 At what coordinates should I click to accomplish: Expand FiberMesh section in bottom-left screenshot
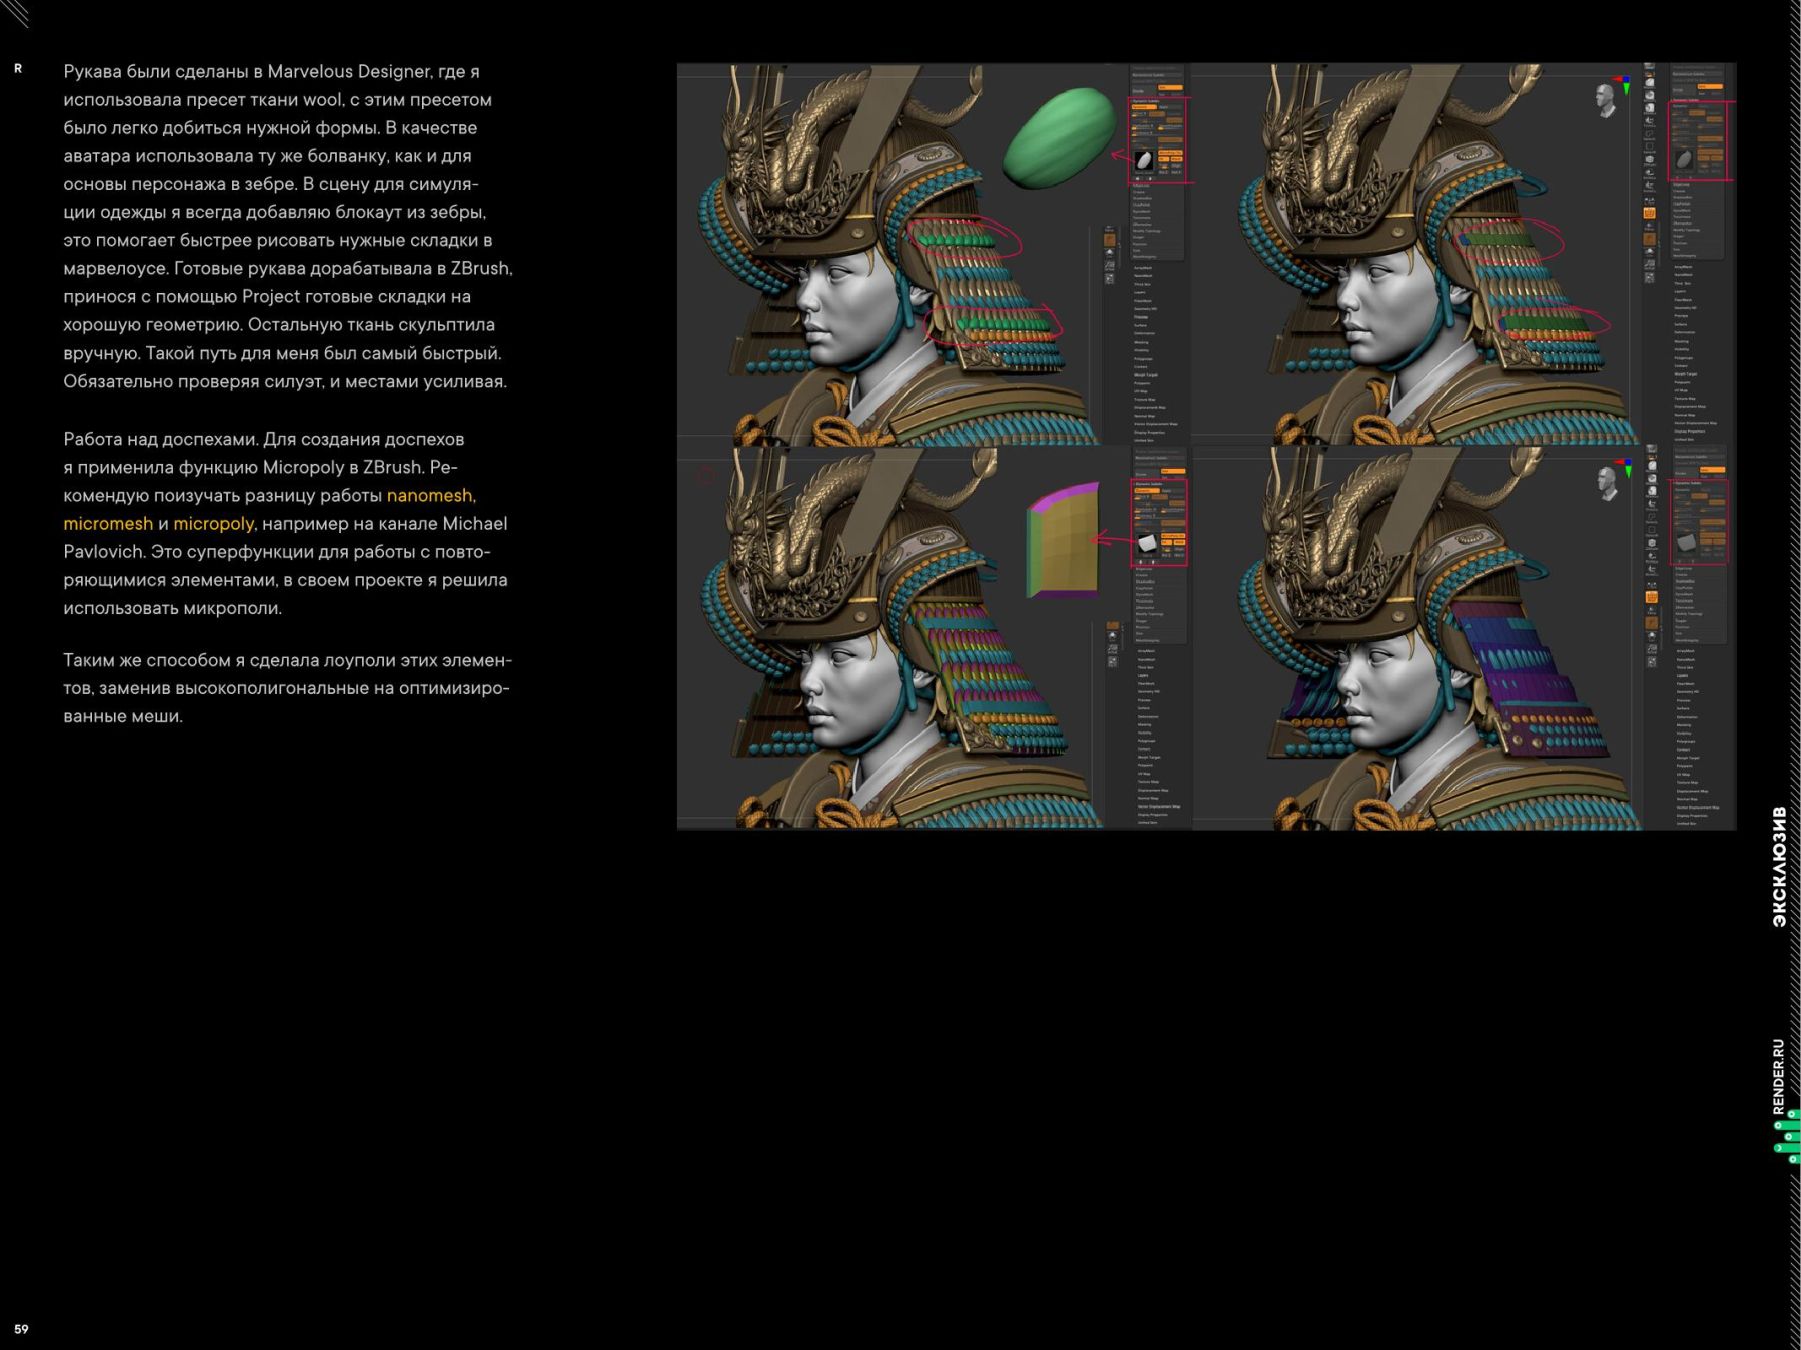pos(1146,683)
